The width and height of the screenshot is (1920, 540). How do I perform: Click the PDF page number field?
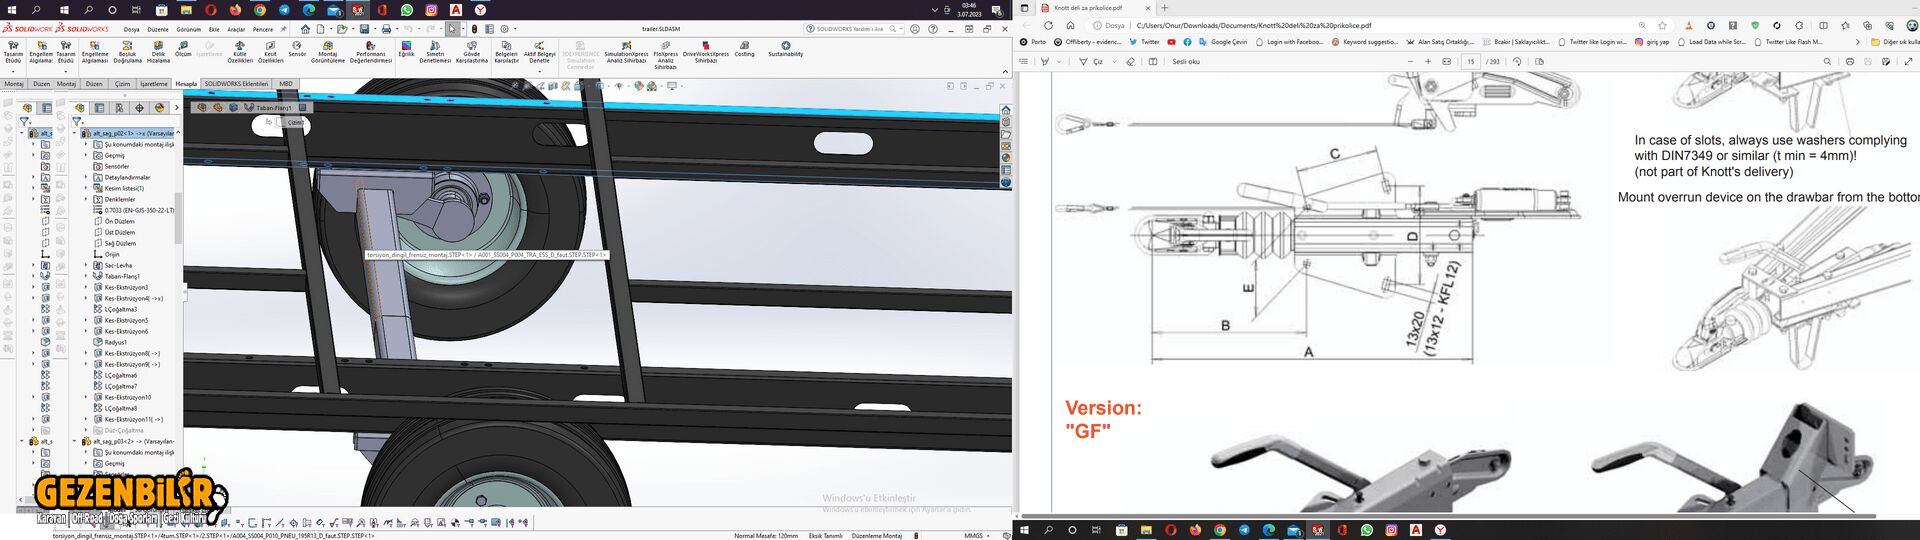tap(1470, 62)
